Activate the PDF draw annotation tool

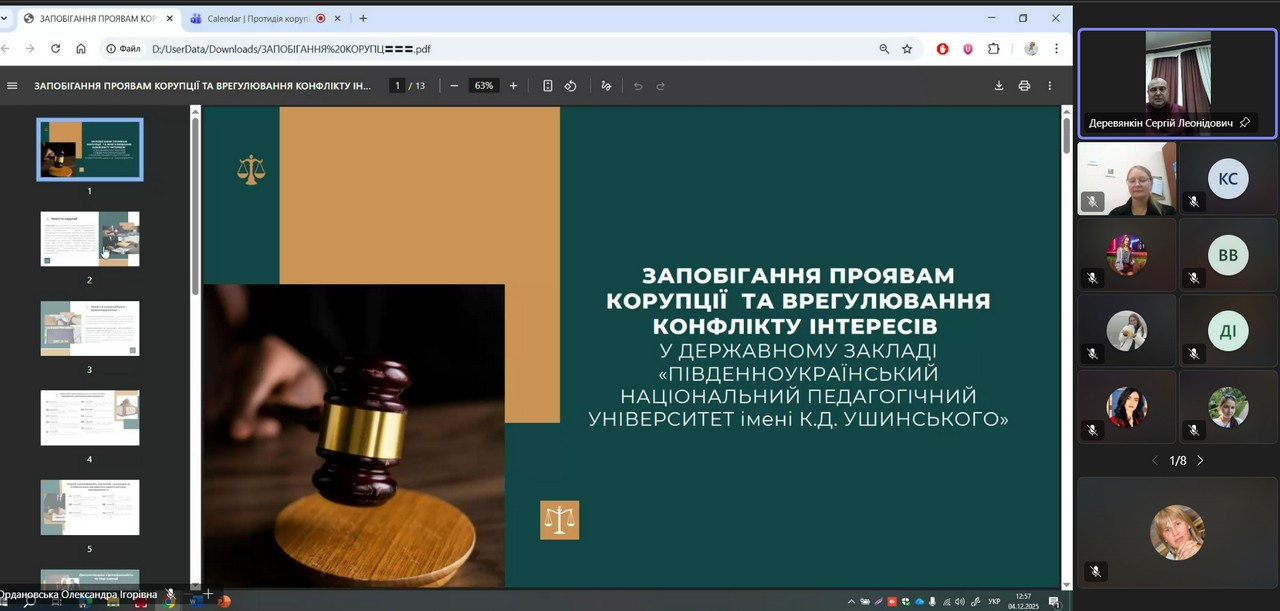(x=606, y=86)
